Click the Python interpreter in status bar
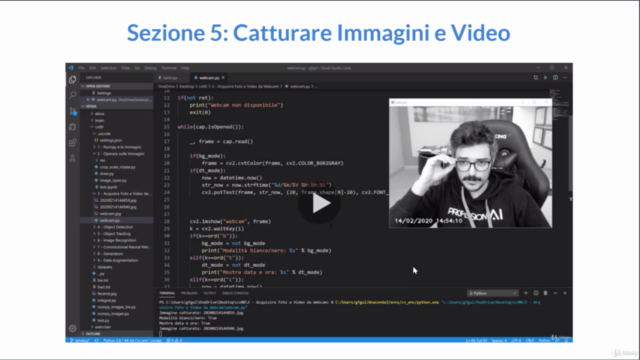Image resolution: width=640 pixels, height=360 pixels. (x=132, y=340)
